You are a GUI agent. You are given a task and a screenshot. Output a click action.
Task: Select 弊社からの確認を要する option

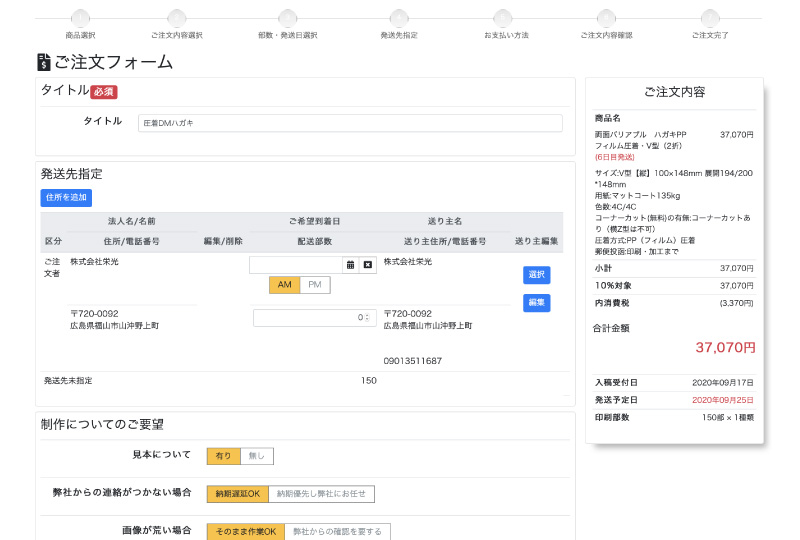click(337, 532)
